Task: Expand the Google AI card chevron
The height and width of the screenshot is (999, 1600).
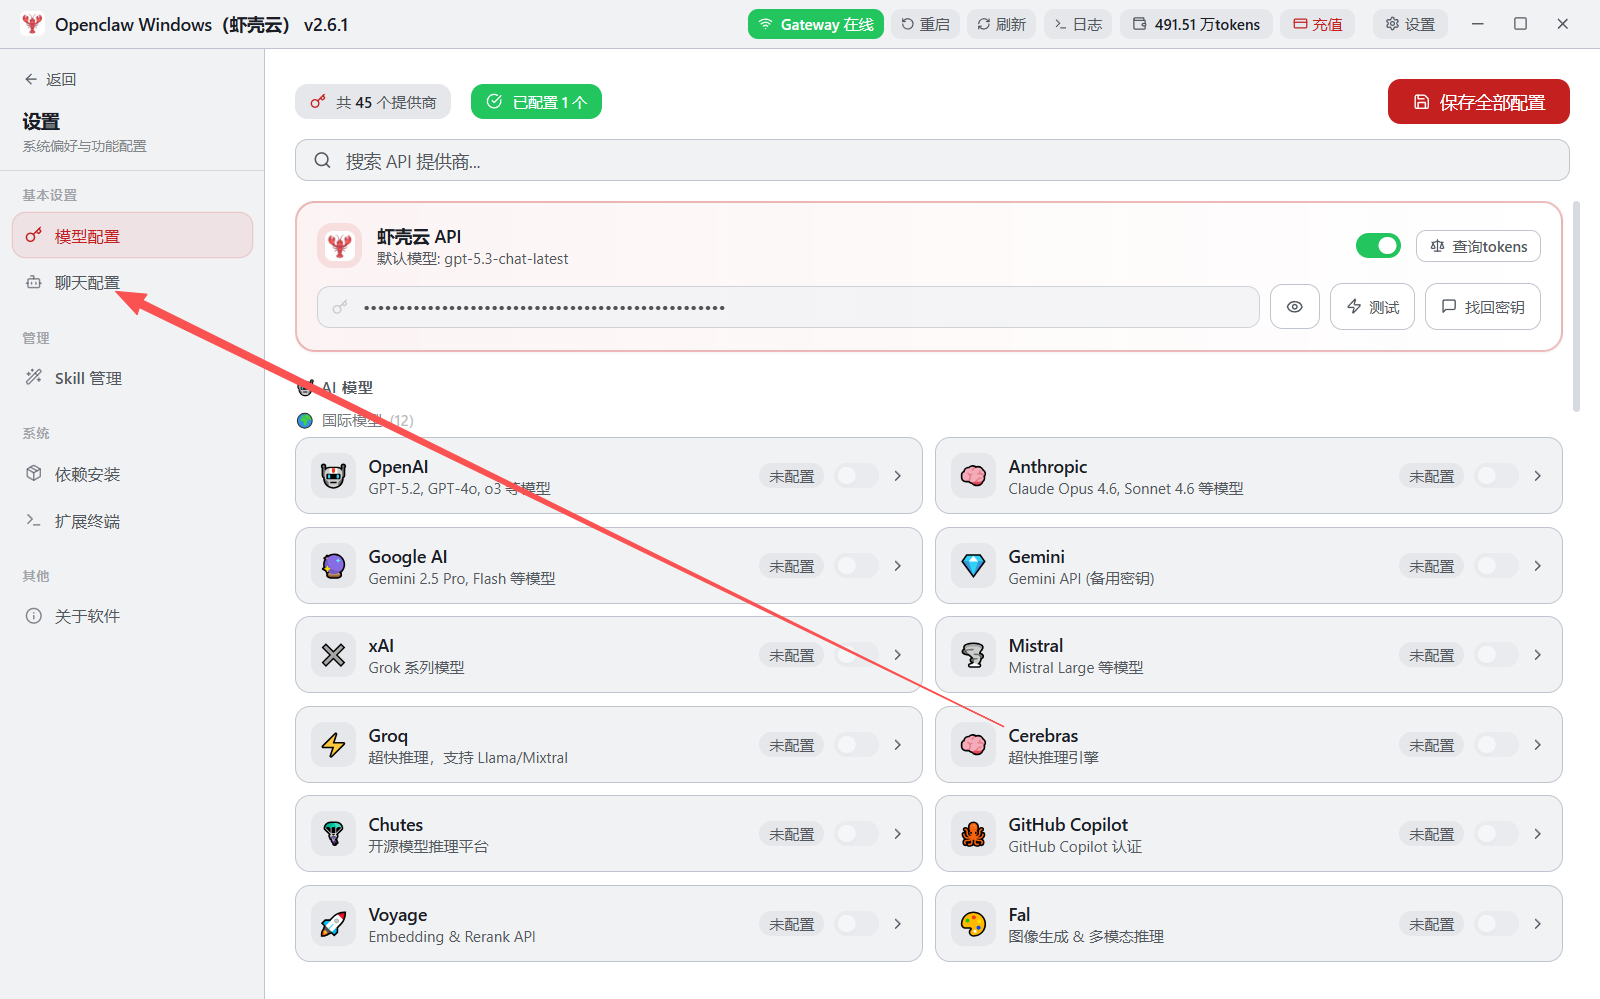Action: pyautogui.click(x=898, y=566)
